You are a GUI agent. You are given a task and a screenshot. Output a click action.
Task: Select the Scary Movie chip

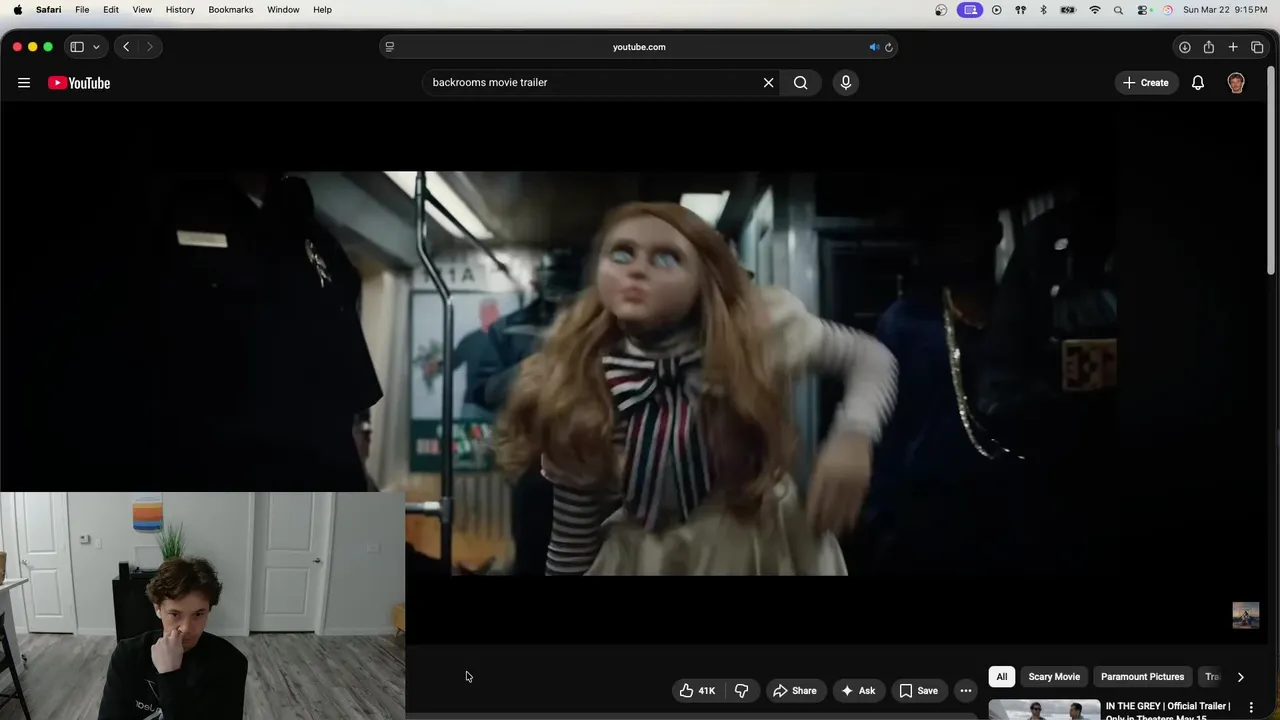1054,677
